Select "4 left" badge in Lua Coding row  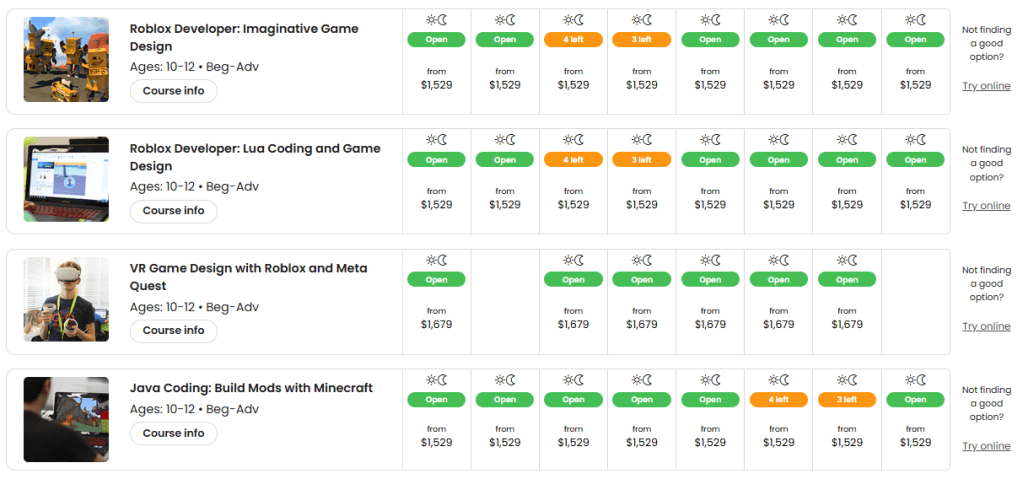point(573,159)
